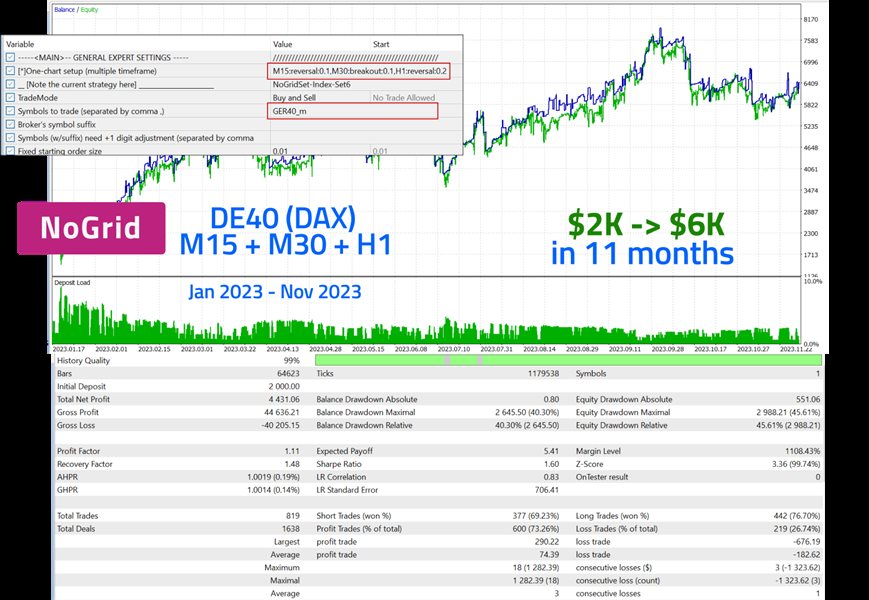Click the NoGrid magenta badge
The height and width of the screenshot is (600, 869).
tap(91, 228)
